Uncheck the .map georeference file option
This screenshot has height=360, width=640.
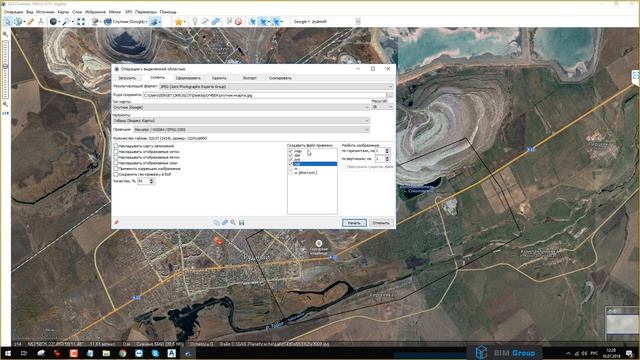(291, 151)
